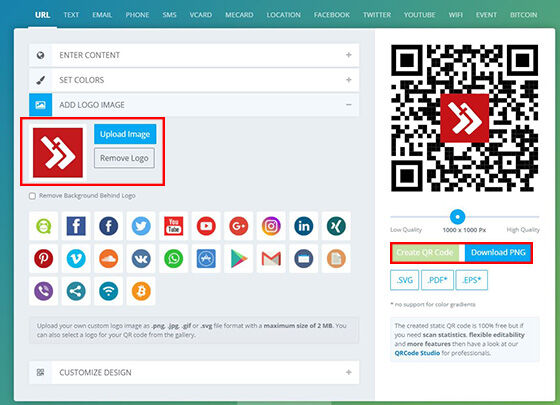Click Download PNG button
Viewport: 560px width, 405px height.
498,252
